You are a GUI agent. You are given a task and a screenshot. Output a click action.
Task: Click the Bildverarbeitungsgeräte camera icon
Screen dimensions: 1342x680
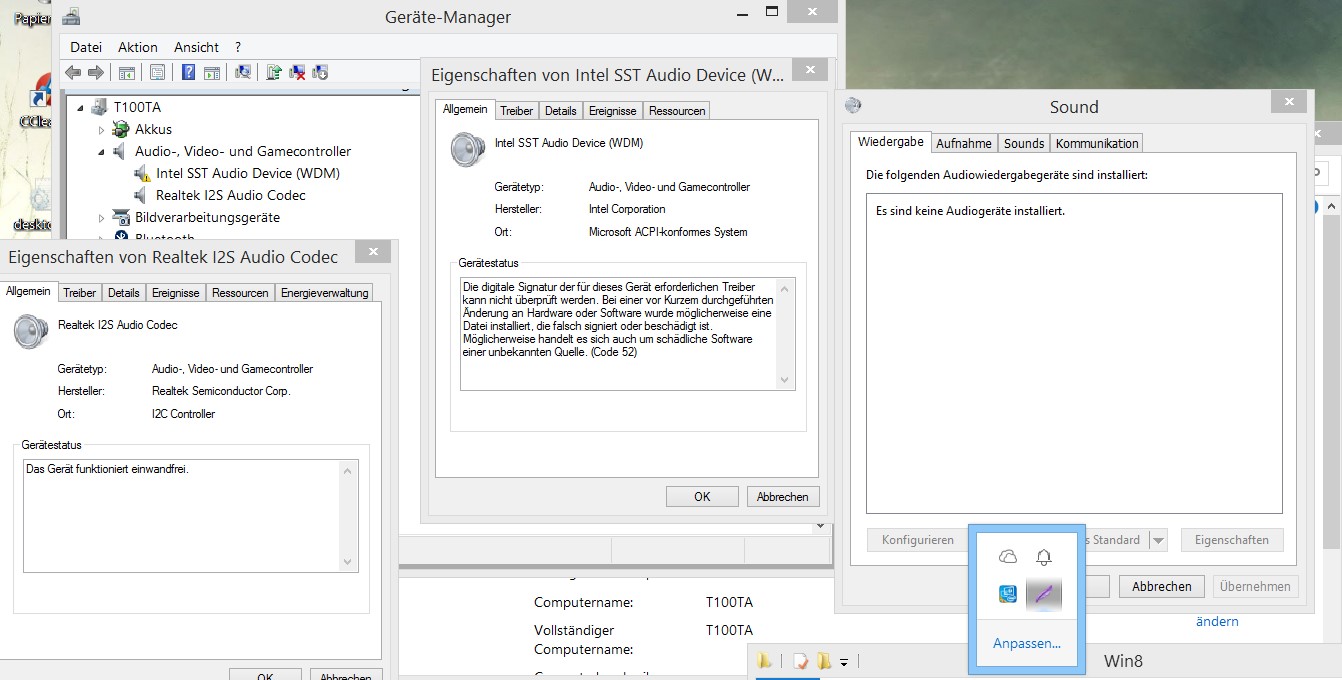pyautogui.click(x=121, y=217)
